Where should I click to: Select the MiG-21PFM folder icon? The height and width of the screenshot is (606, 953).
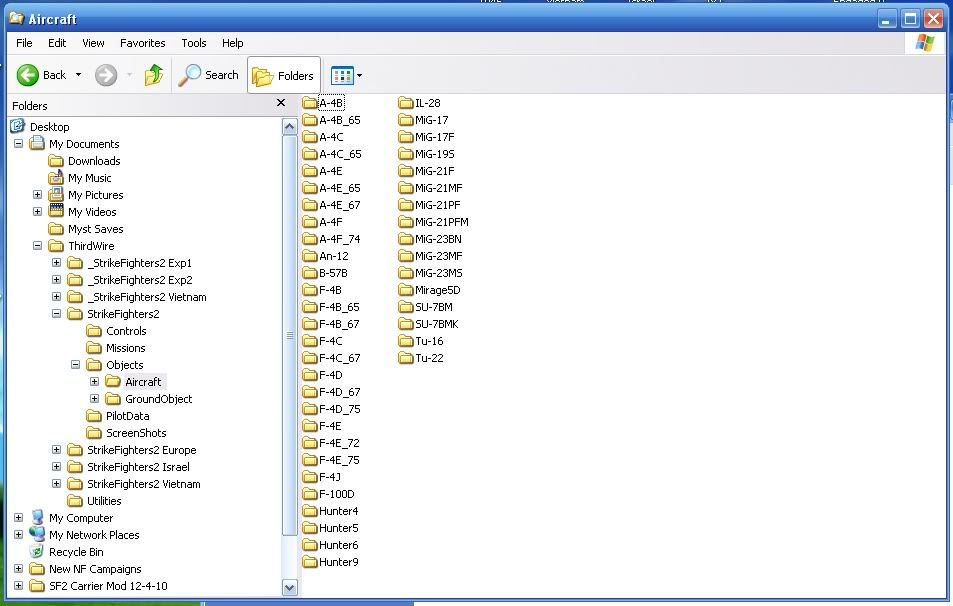pyautogui.click(x=406, y=222)
